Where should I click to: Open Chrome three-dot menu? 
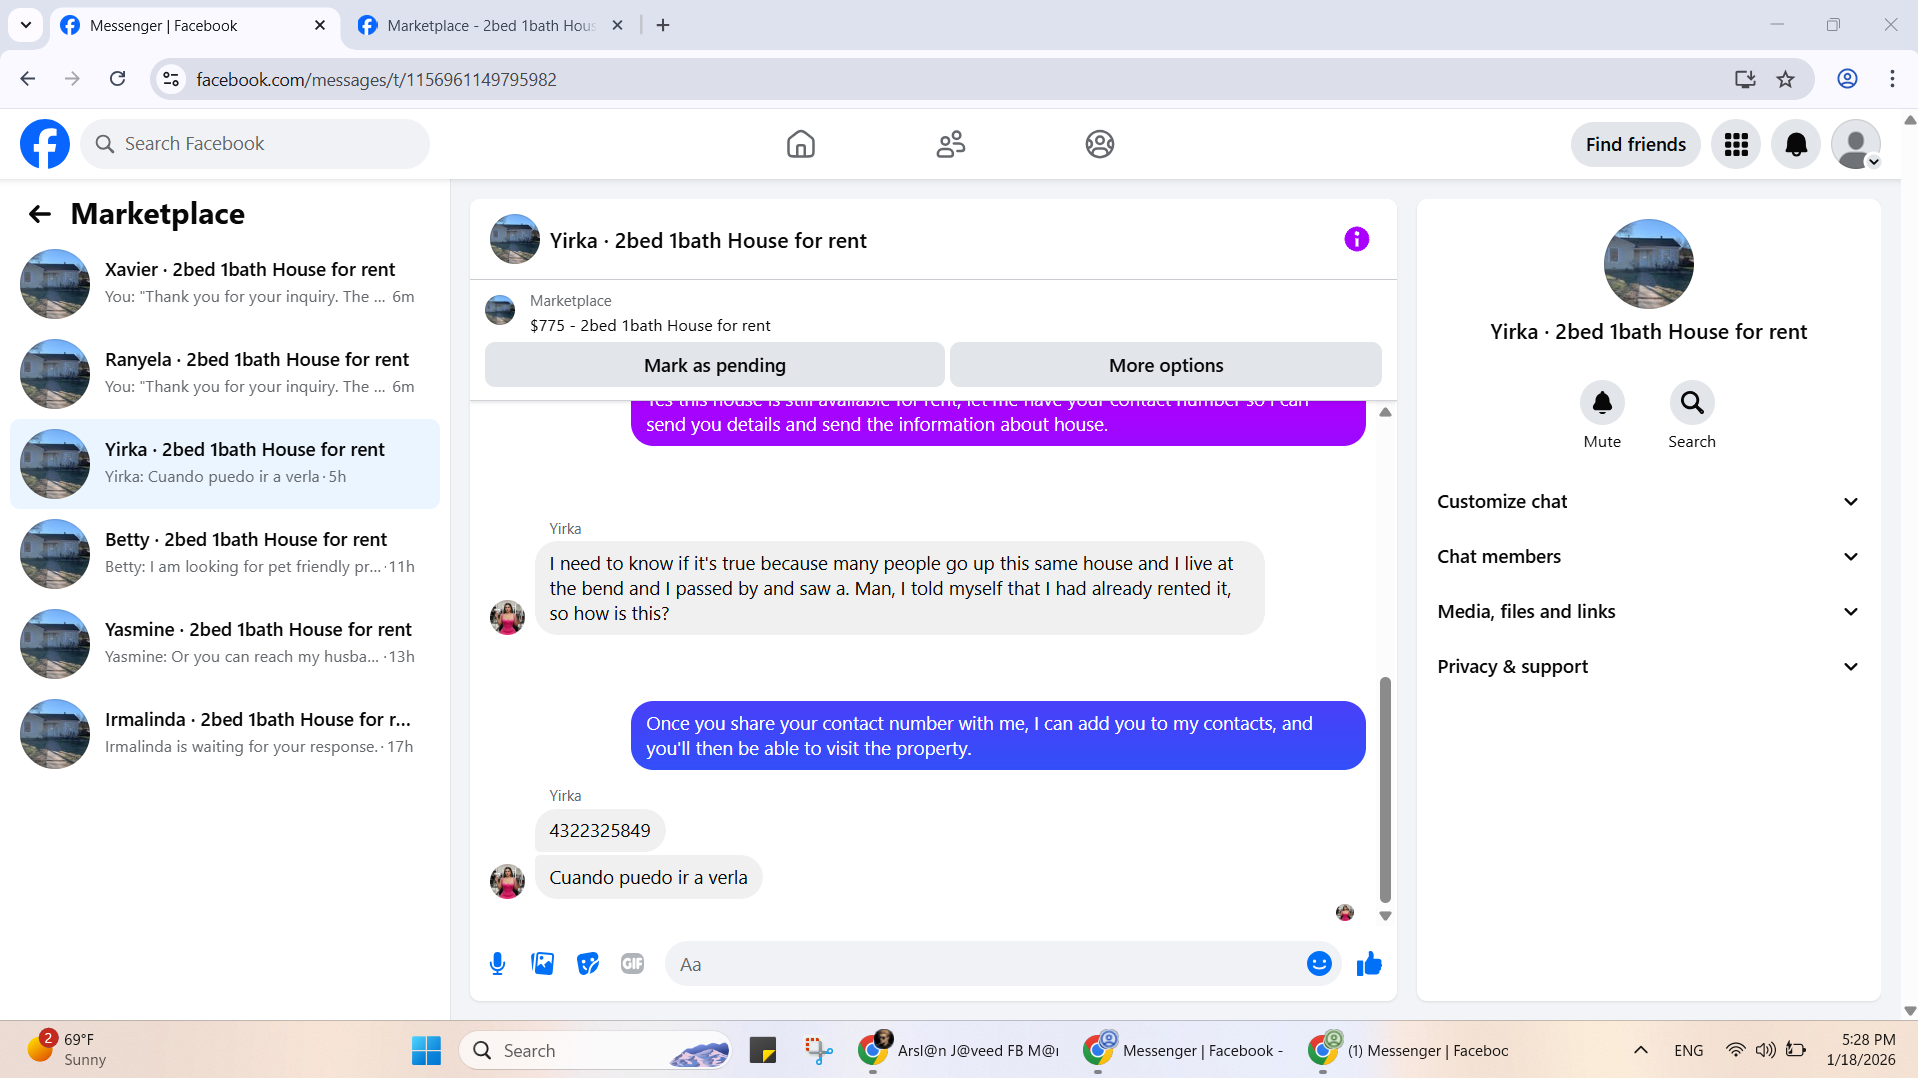coord(1892,79)
